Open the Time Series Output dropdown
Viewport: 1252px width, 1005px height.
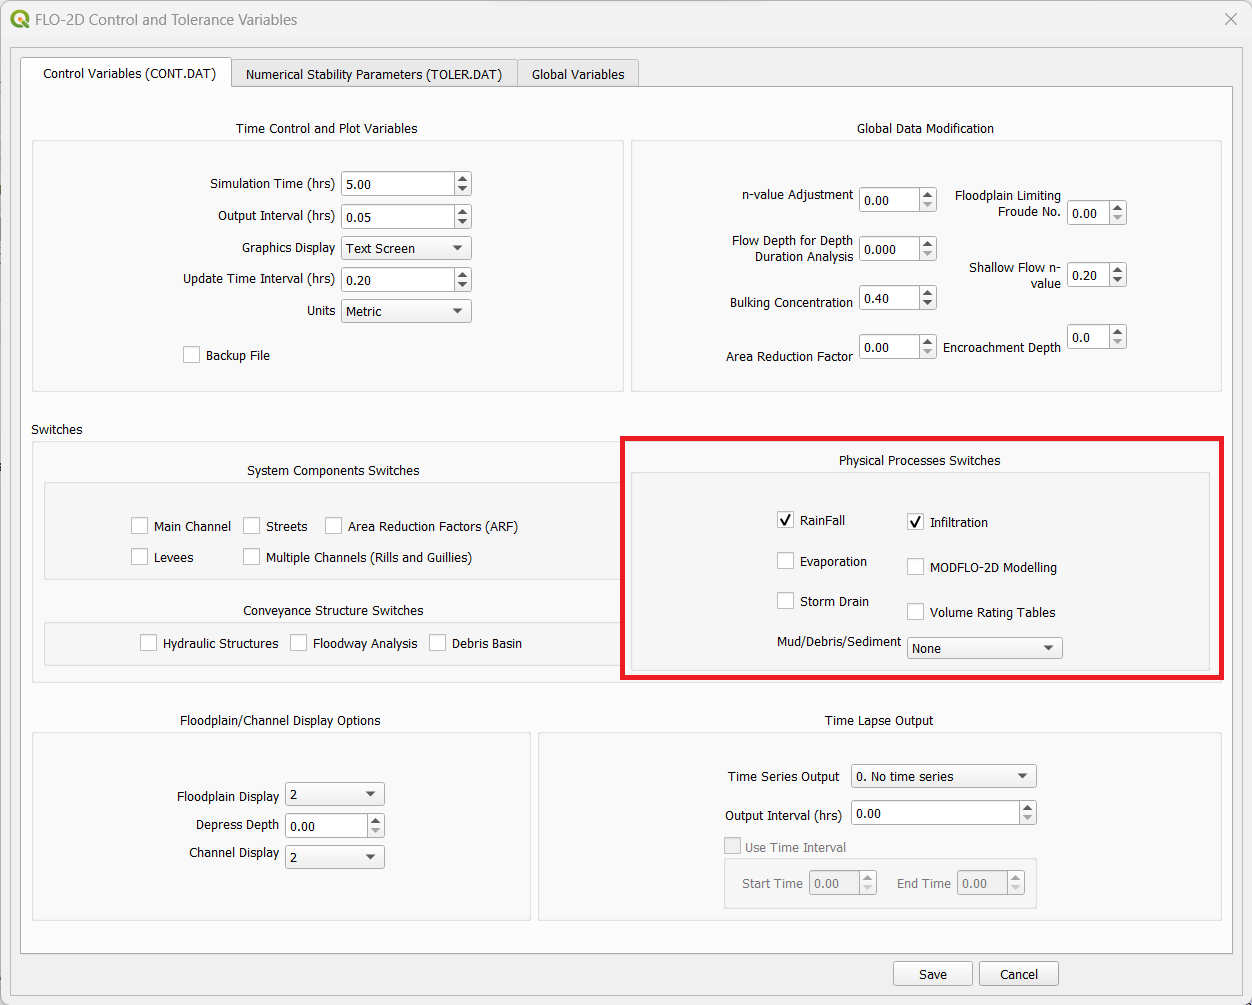click(943, 776)
